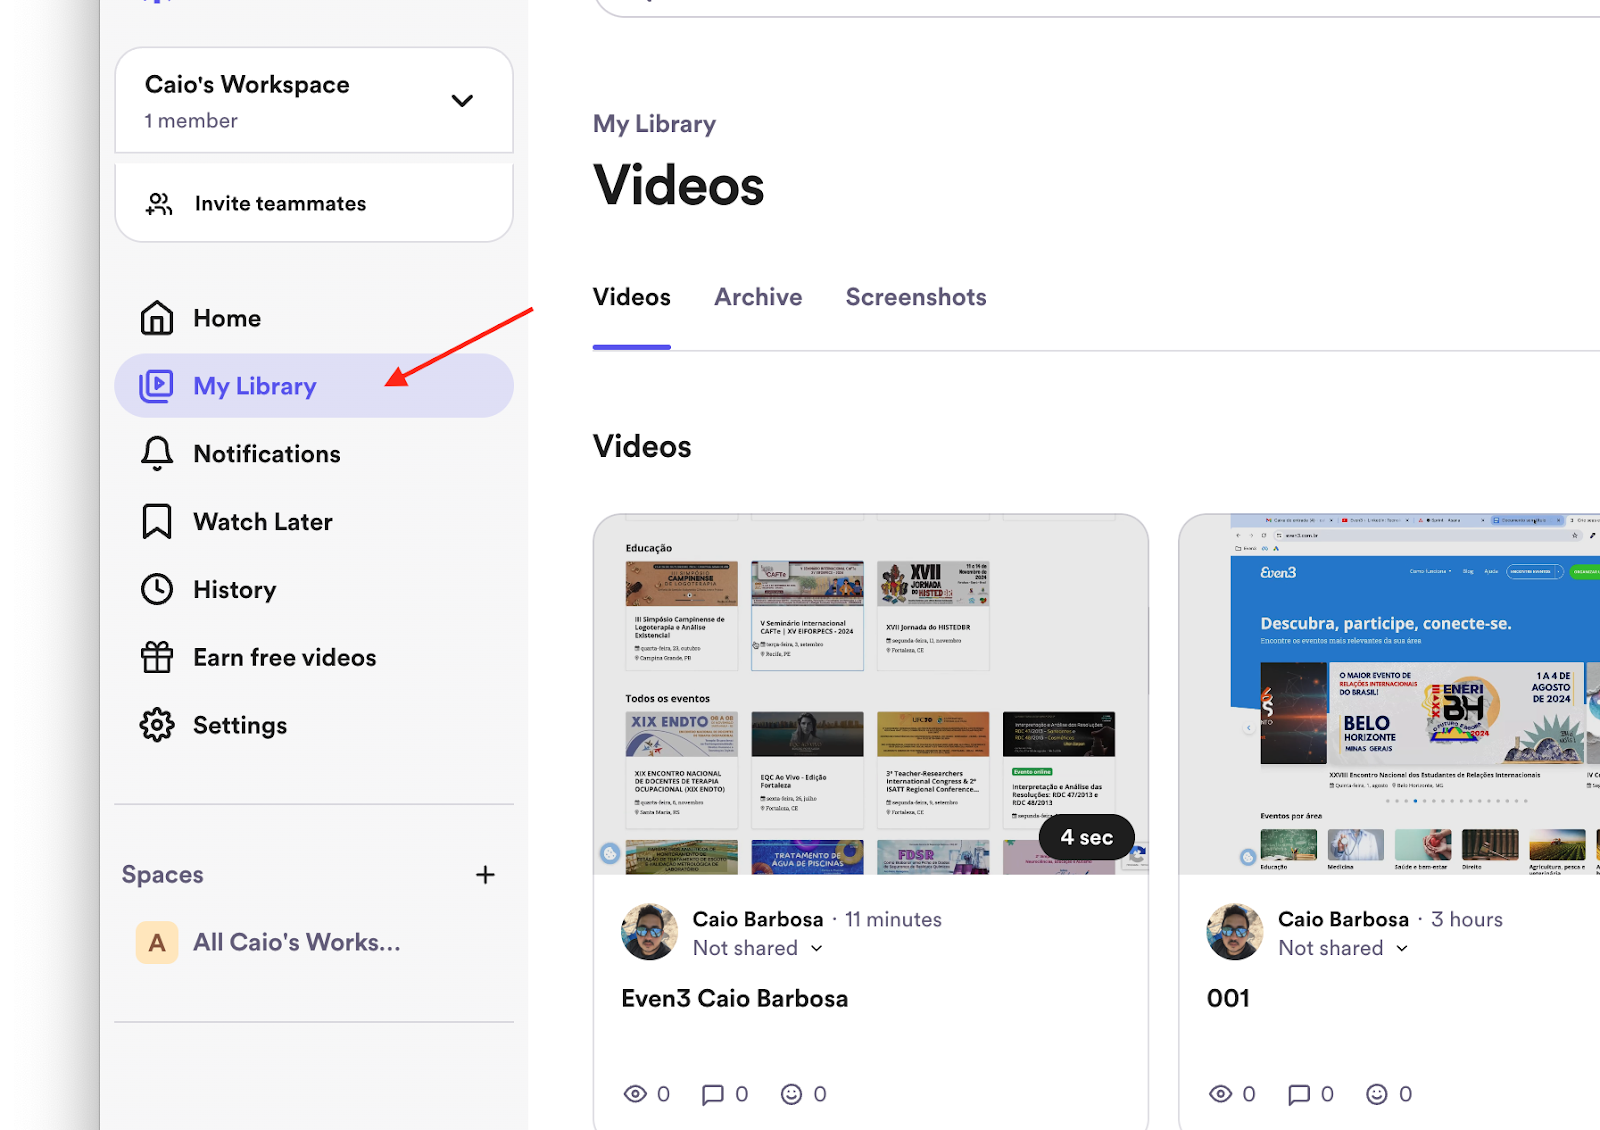Image resolution: width=1600 pixels, height=1130 pixels.
Task: Click the Earn free videos gift icon
Action: point(157,657)
